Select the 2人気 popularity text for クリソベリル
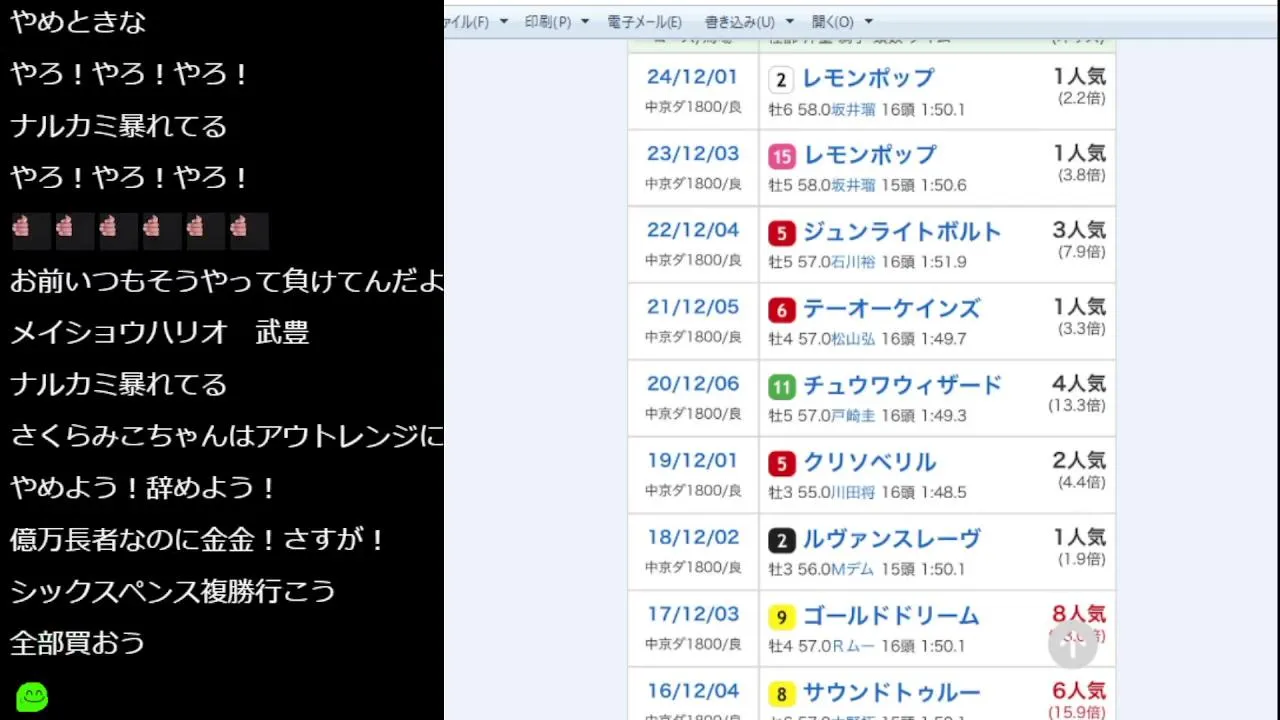The width and height of the screenshot is (1280, 720). (1079, 461)
